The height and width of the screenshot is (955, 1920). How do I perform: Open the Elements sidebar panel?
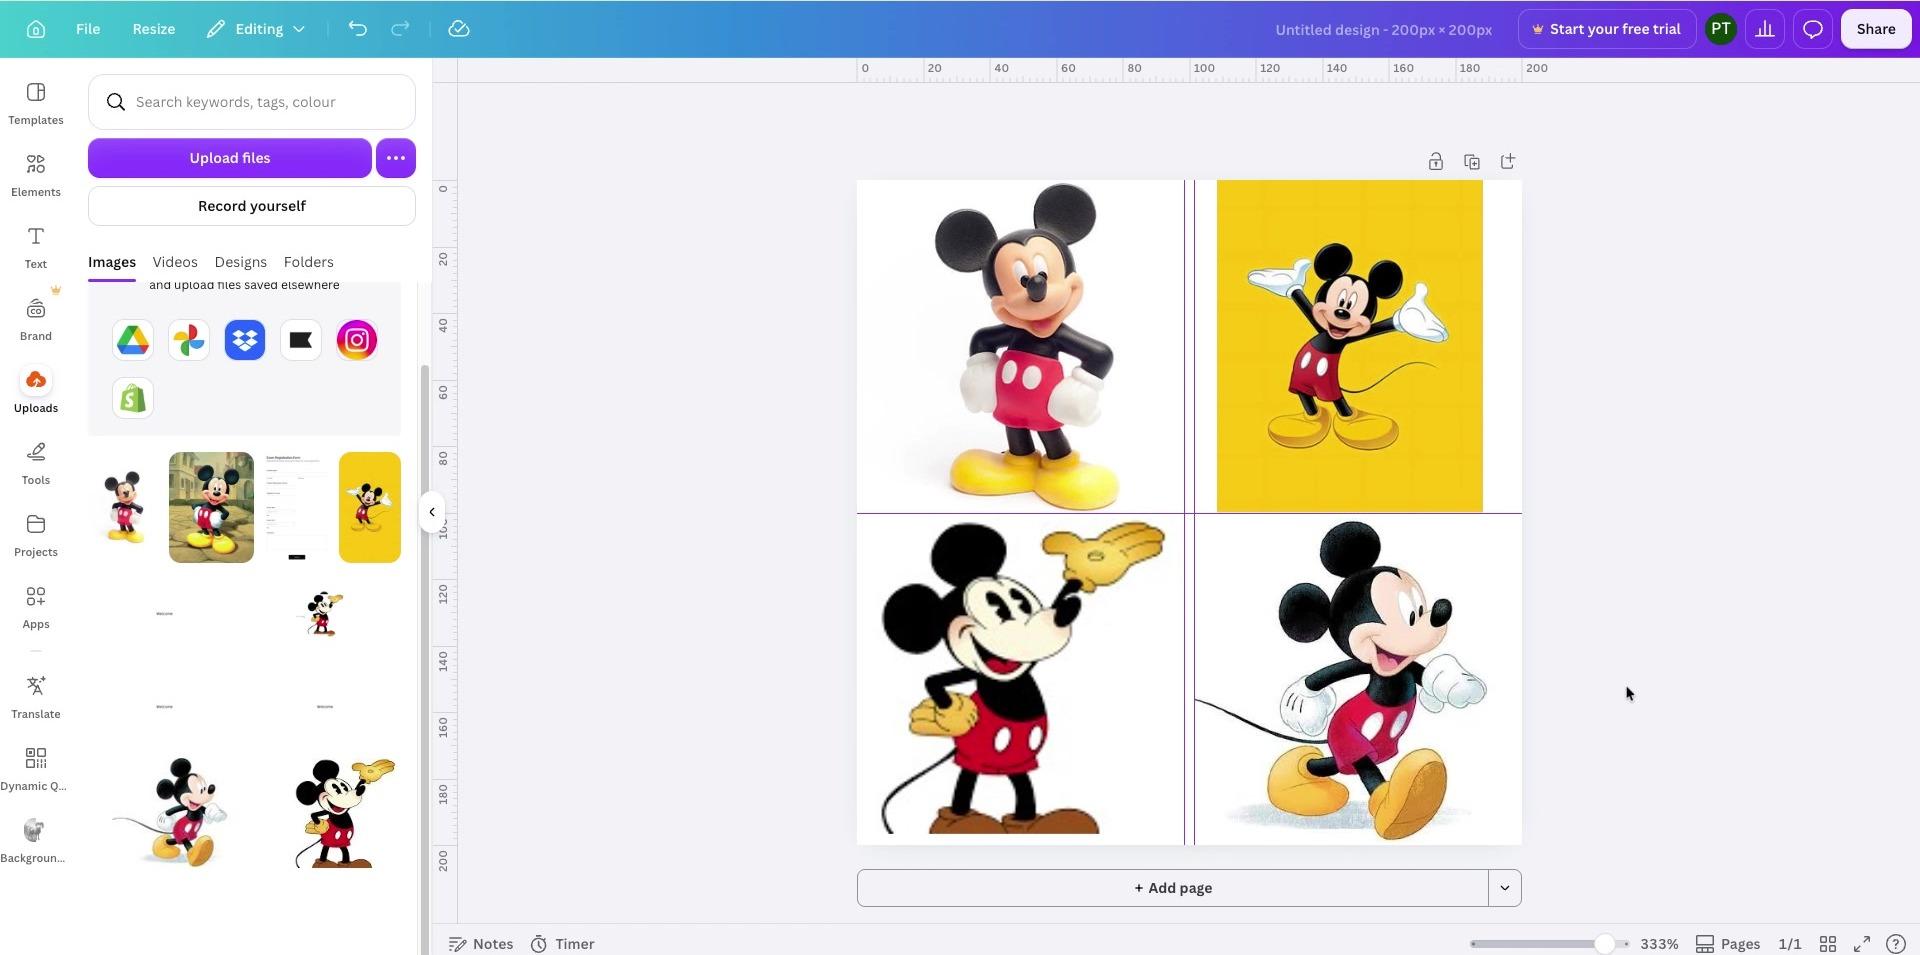pos(36,175)
